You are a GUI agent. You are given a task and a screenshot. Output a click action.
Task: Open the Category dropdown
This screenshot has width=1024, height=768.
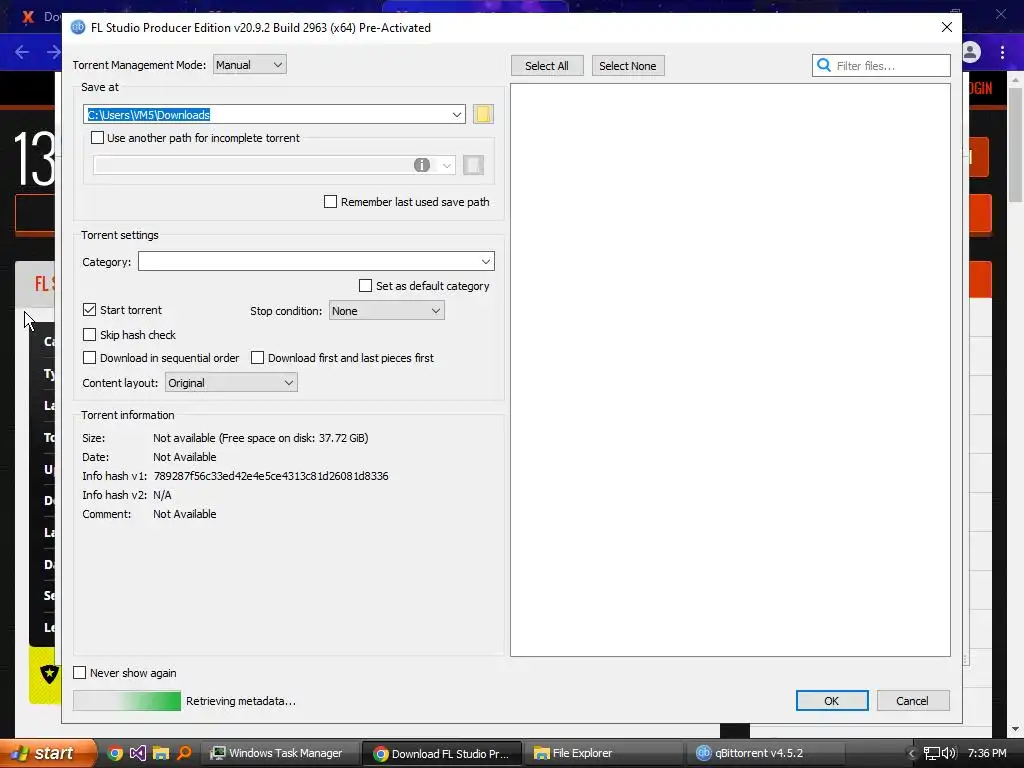(316, 261)
